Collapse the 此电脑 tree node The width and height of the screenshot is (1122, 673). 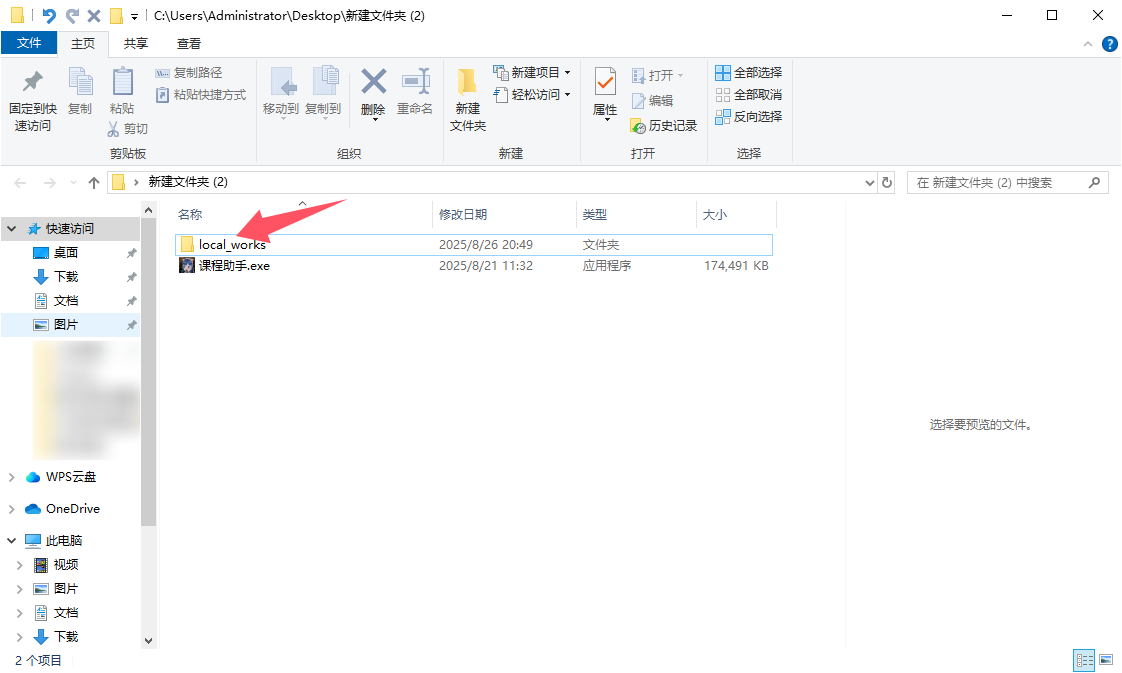click(11, 541)
